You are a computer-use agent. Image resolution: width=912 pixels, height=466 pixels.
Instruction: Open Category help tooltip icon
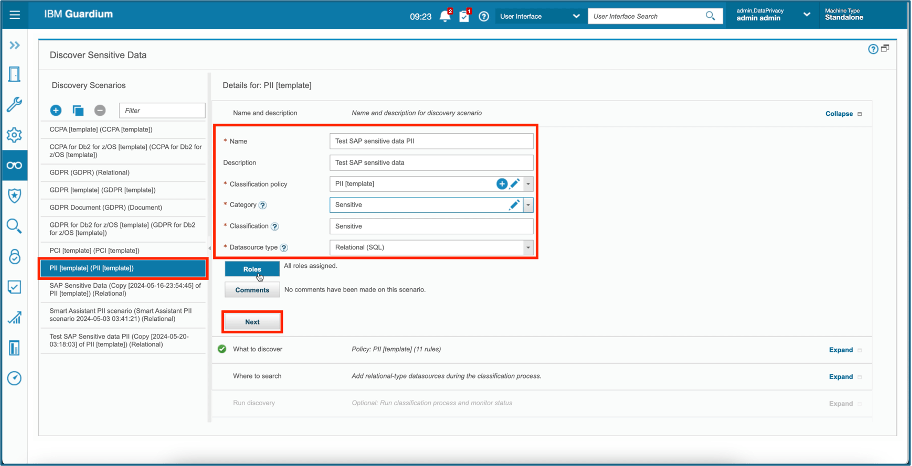(x=263, y=205)
